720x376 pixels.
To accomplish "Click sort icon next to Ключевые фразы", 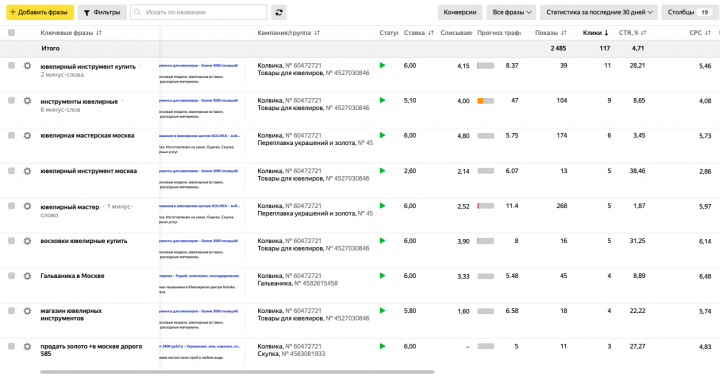I will pos(99,33).
